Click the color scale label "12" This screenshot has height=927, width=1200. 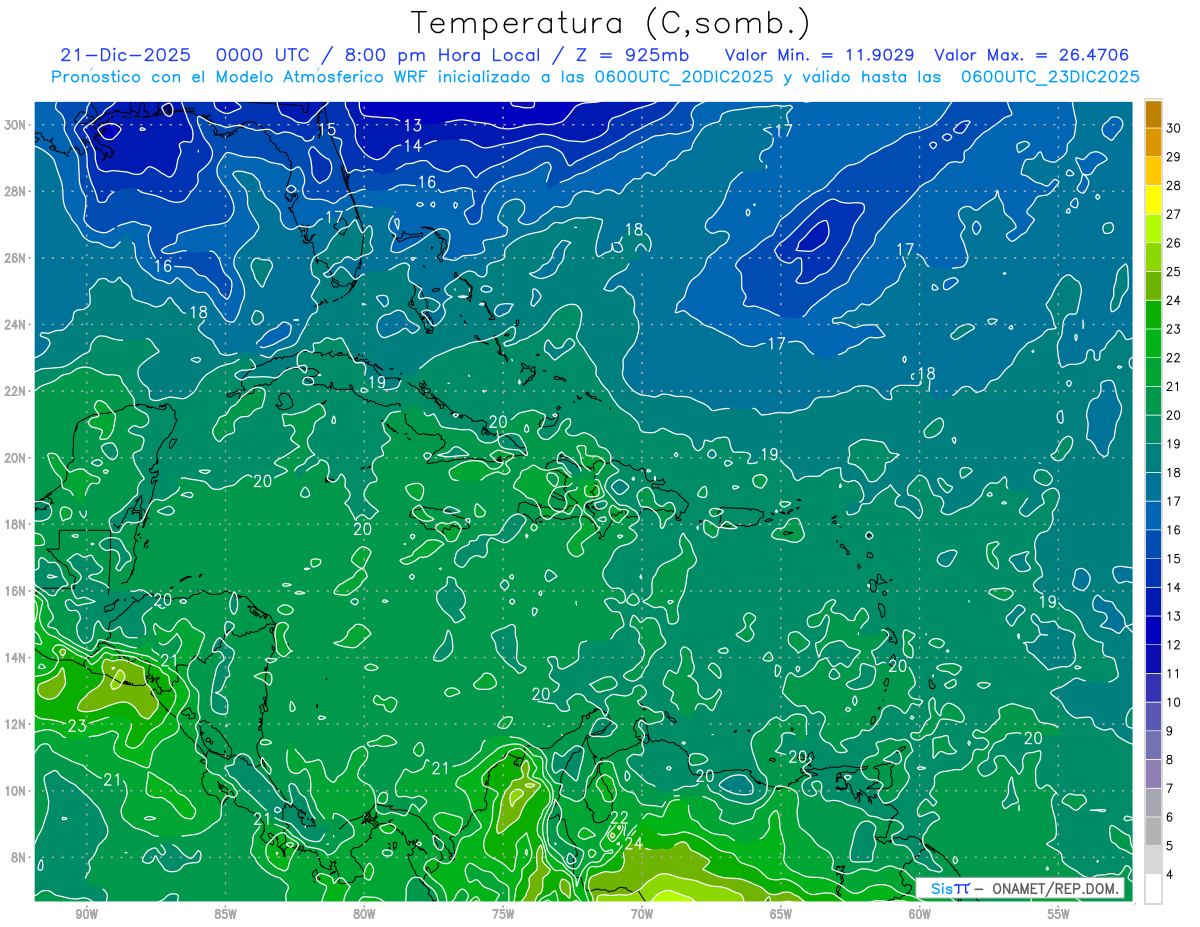1174,645
